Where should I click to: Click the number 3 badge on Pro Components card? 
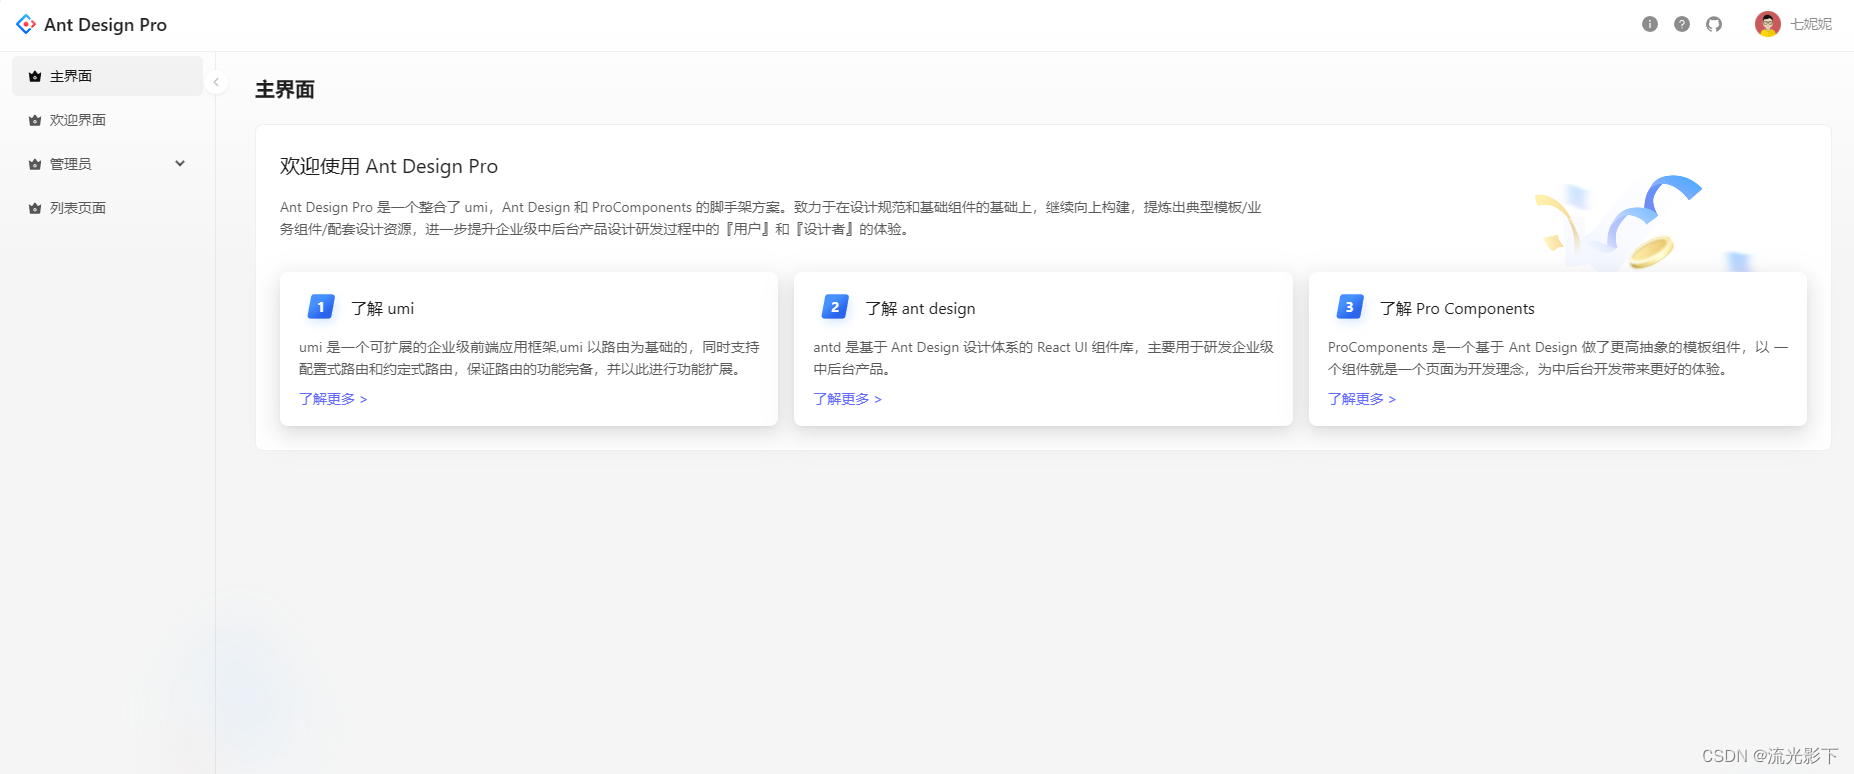1350,307
